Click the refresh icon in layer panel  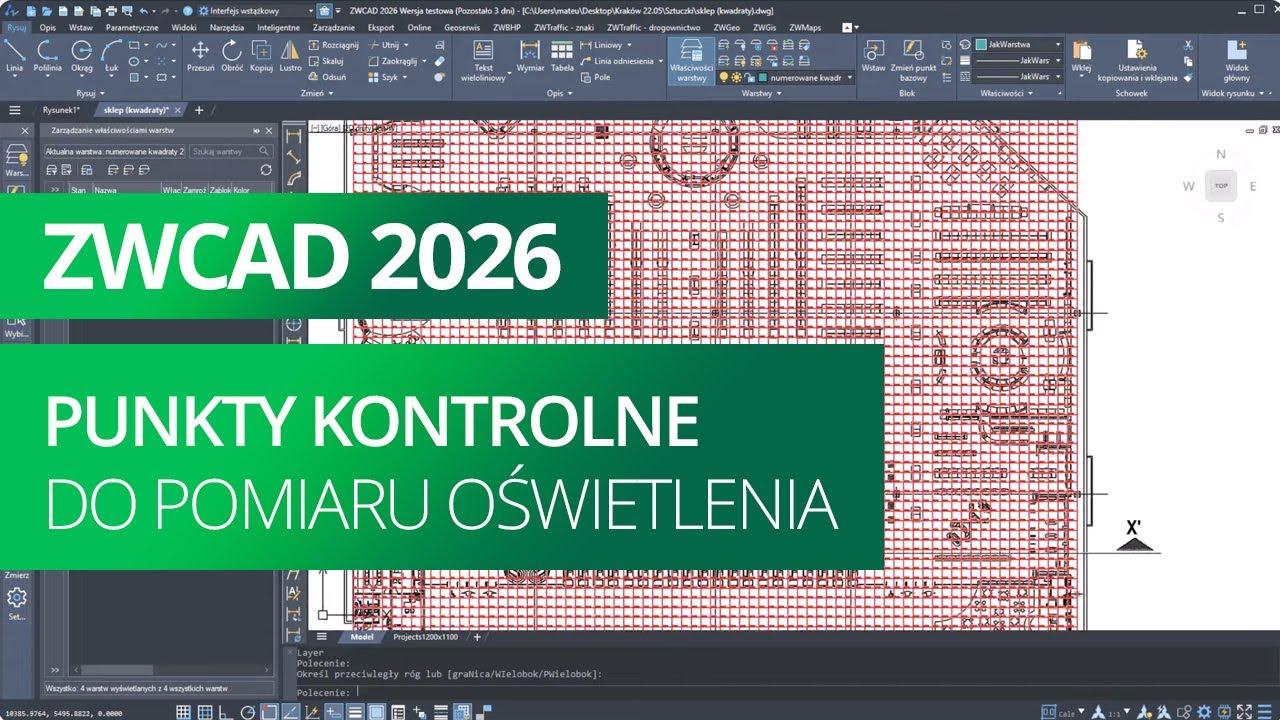pyautogui.click(x=265, y=170)
